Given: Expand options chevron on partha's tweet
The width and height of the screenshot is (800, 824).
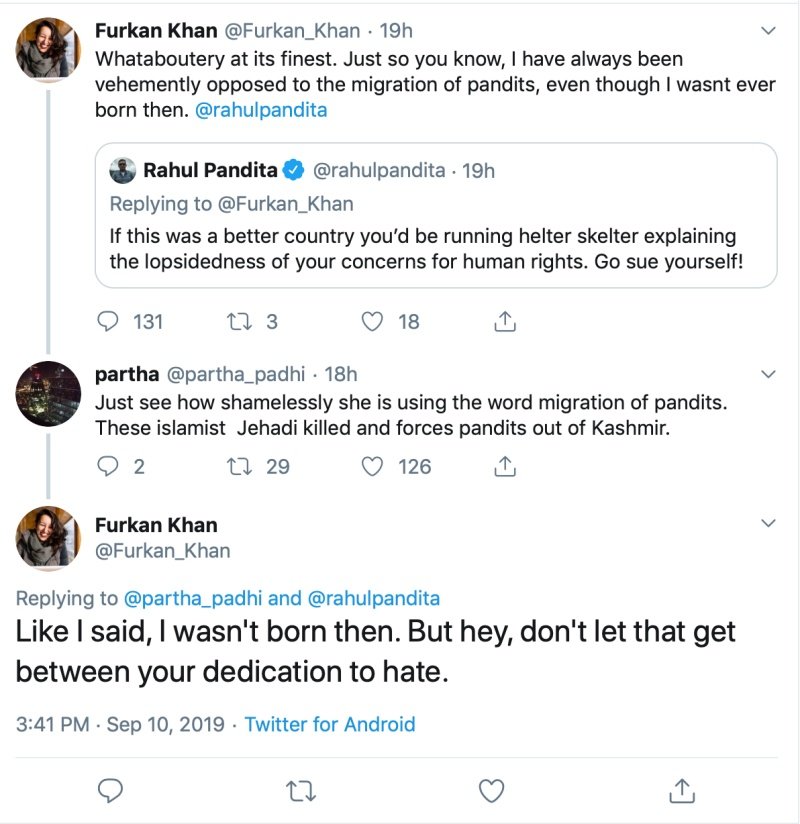Looking at the screenshot, I should coord(768,375).
